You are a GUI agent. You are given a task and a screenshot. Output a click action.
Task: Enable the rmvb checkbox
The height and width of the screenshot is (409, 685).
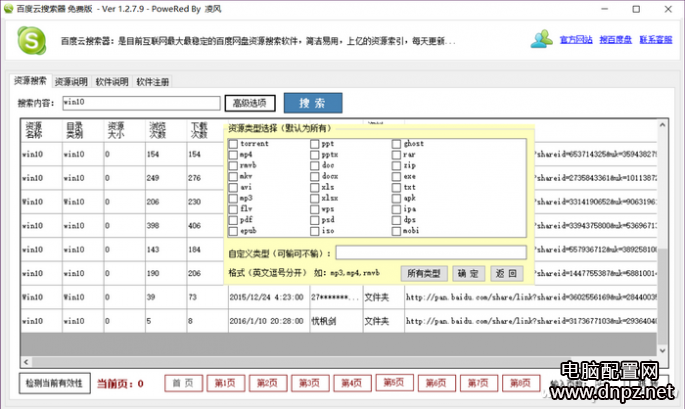click(233, 166)
